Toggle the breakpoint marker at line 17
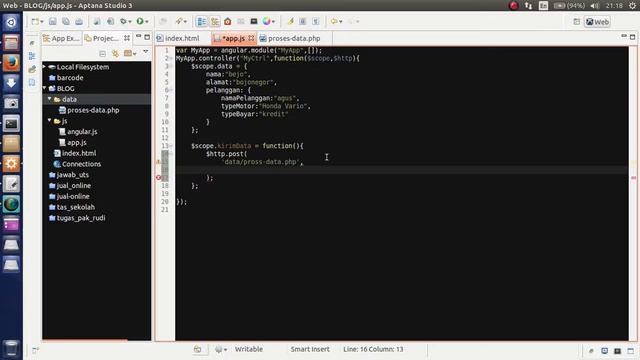 click(x=159, y=178)
